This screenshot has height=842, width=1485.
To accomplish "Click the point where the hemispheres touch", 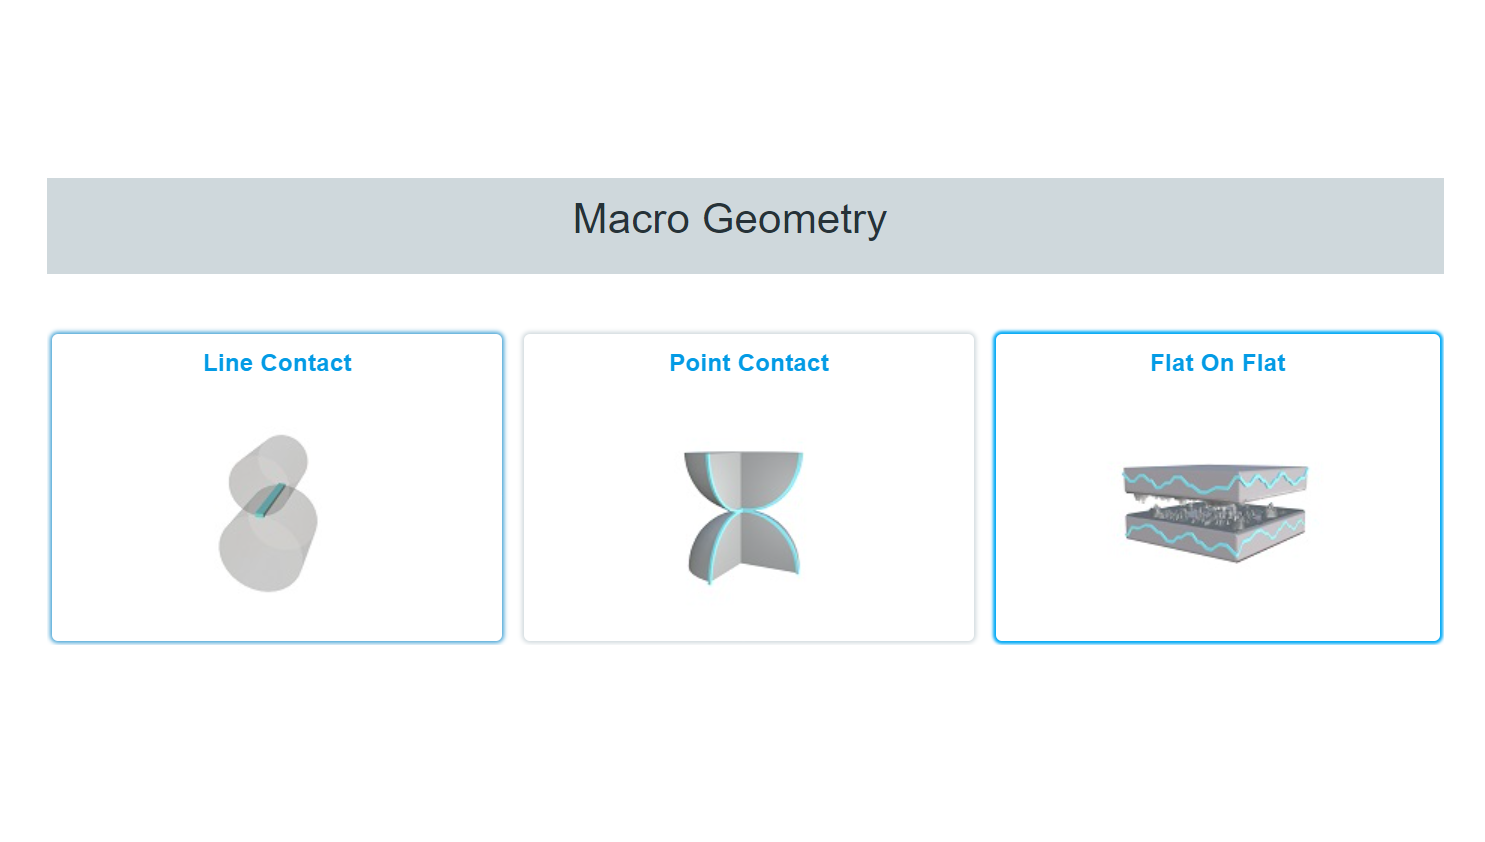I will point(744,511).
